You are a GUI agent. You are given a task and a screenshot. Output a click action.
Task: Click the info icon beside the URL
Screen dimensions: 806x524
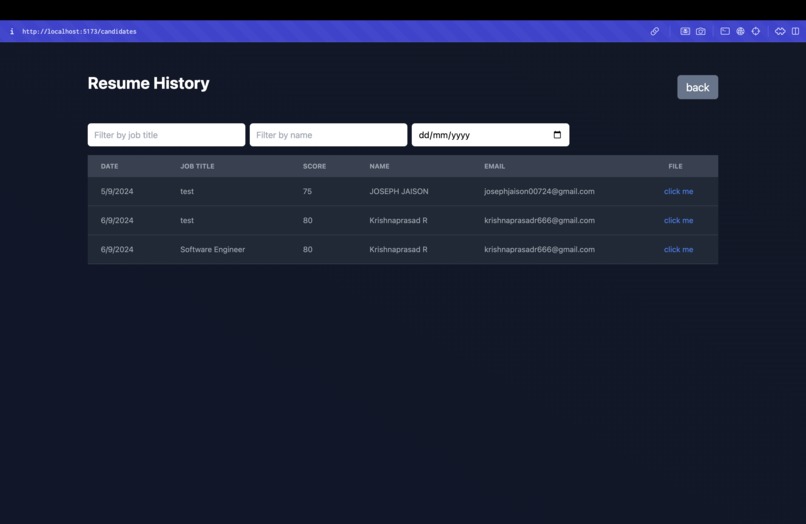(12, 31)
